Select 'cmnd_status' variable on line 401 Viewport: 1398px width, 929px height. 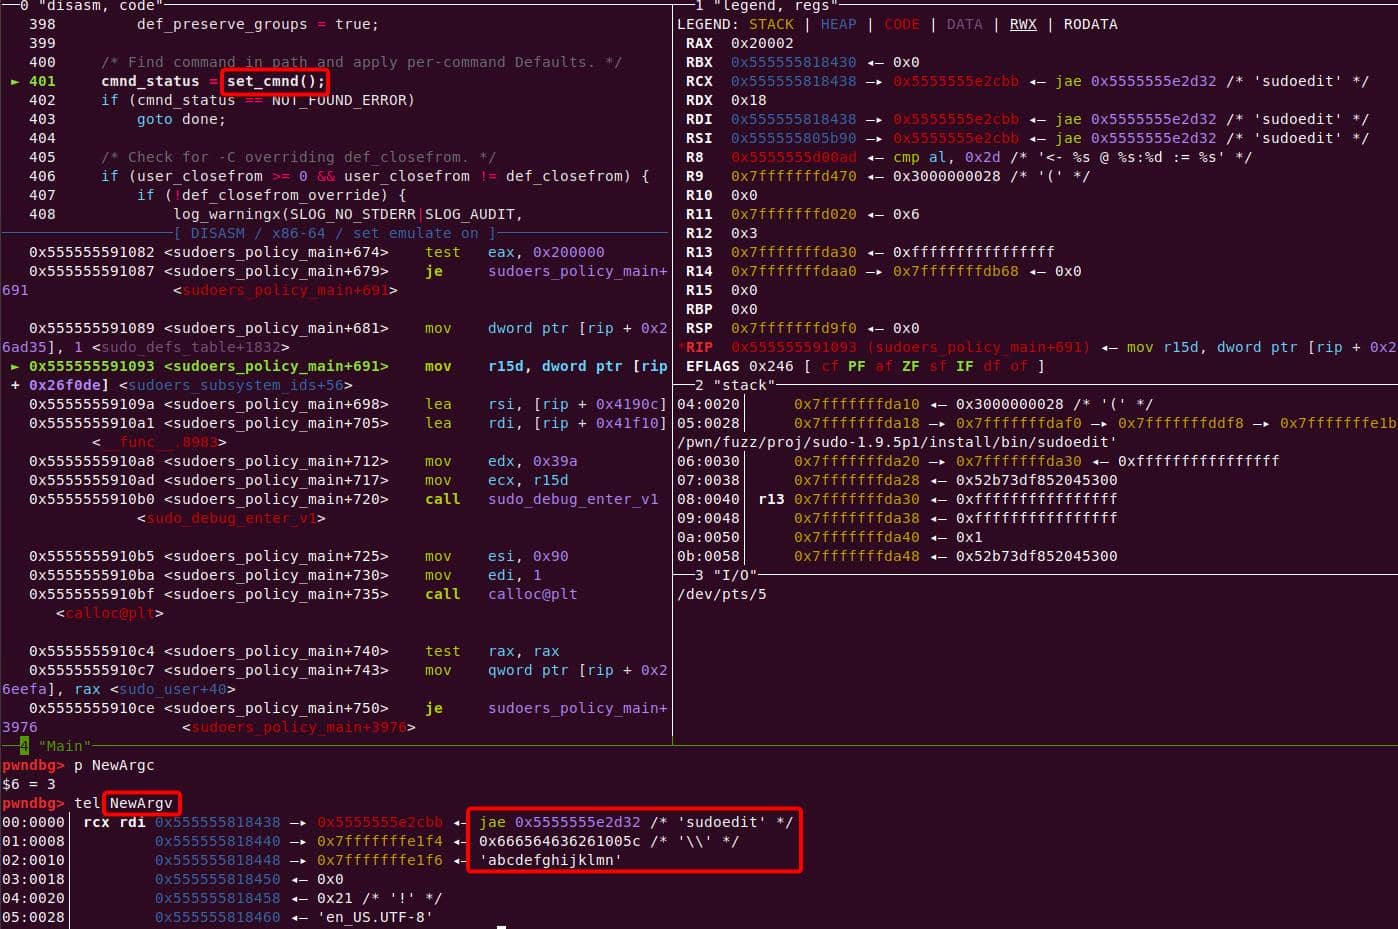click(x=150, y=81)
